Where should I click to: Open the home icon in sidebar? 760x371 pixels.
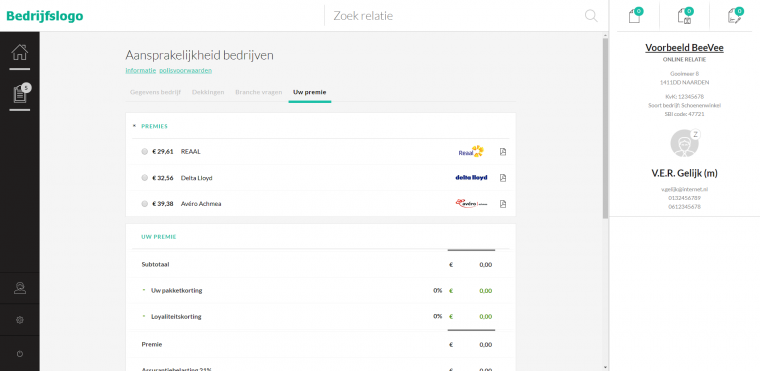point(19,52)
